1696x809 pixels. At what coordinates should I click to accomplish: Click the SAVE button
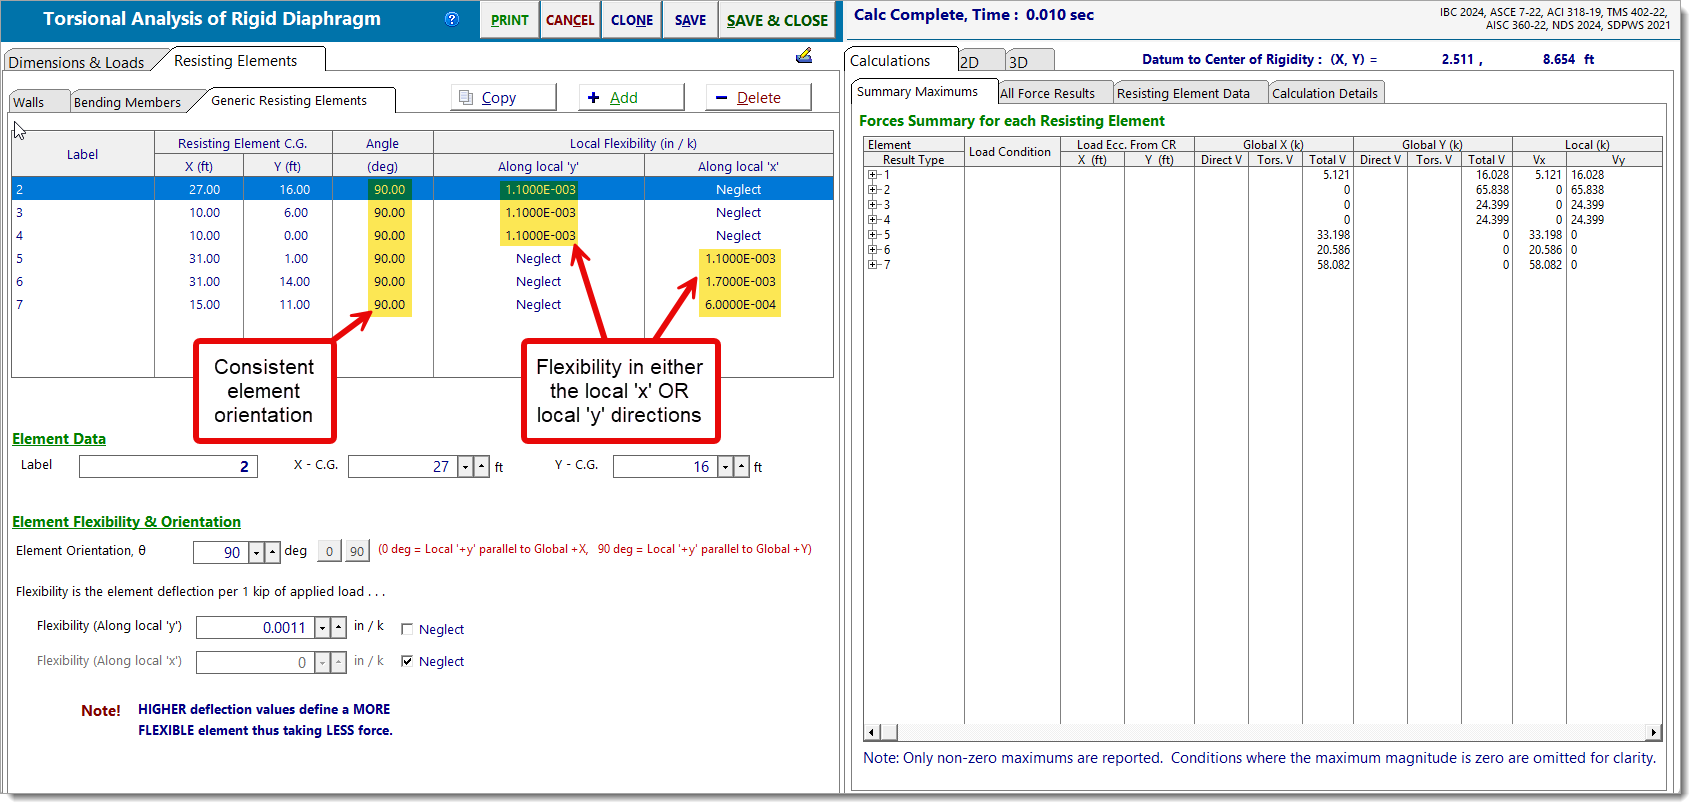pos(690,20)
